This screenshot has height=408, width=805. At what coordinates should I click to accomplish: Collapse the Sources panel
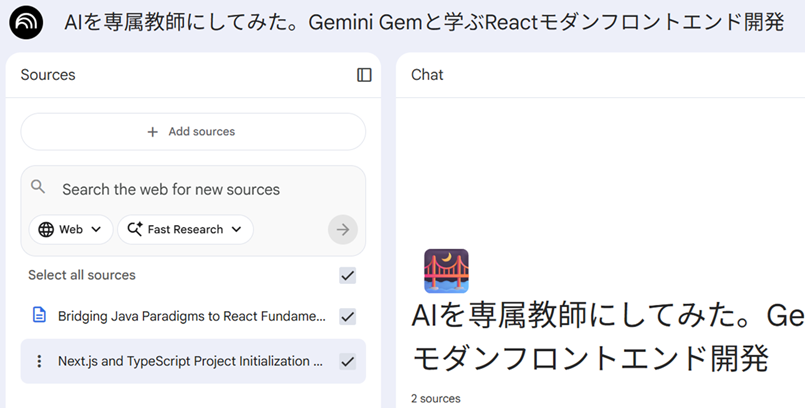coord(364,75)
